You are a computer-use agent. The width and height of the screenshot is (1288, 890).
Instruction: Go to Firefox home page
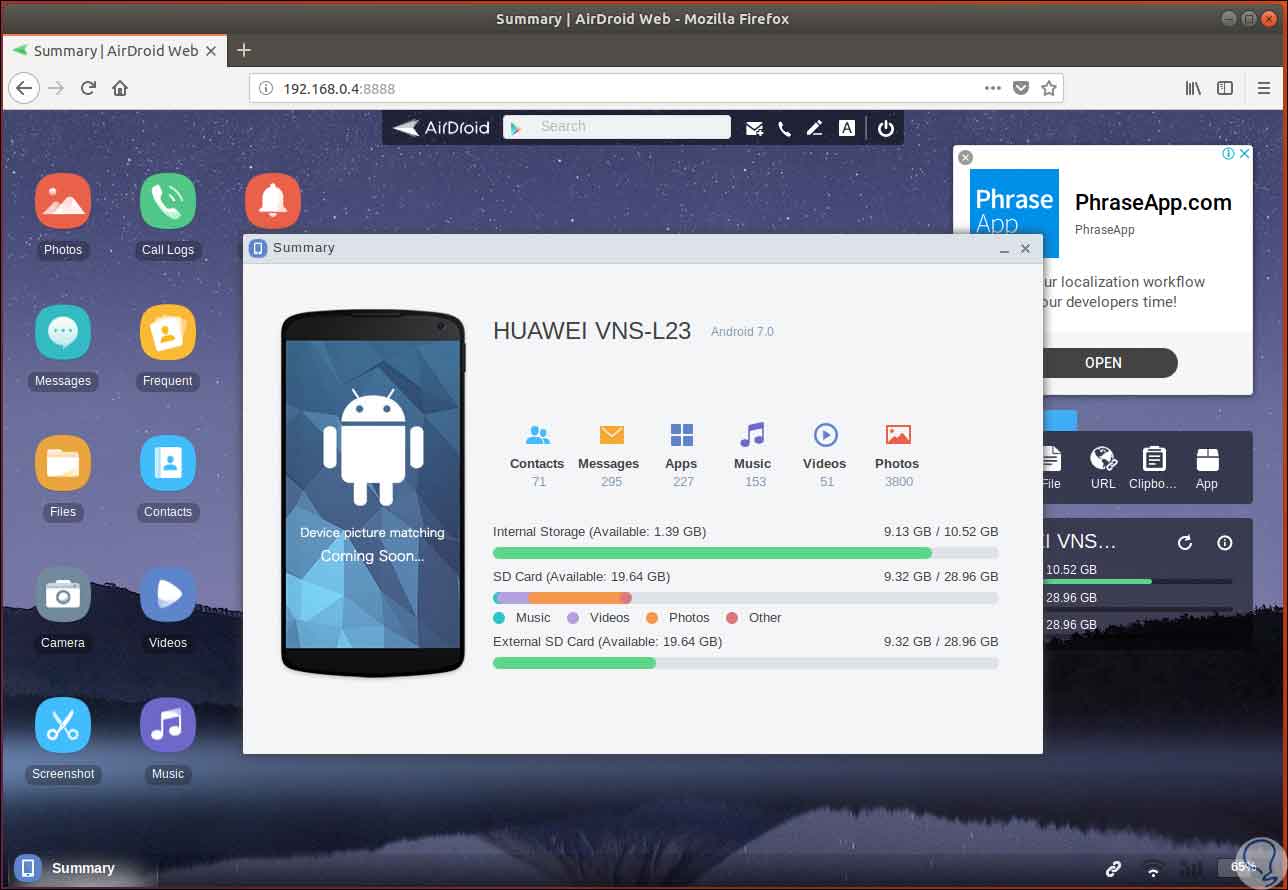(x=120, y=88)
